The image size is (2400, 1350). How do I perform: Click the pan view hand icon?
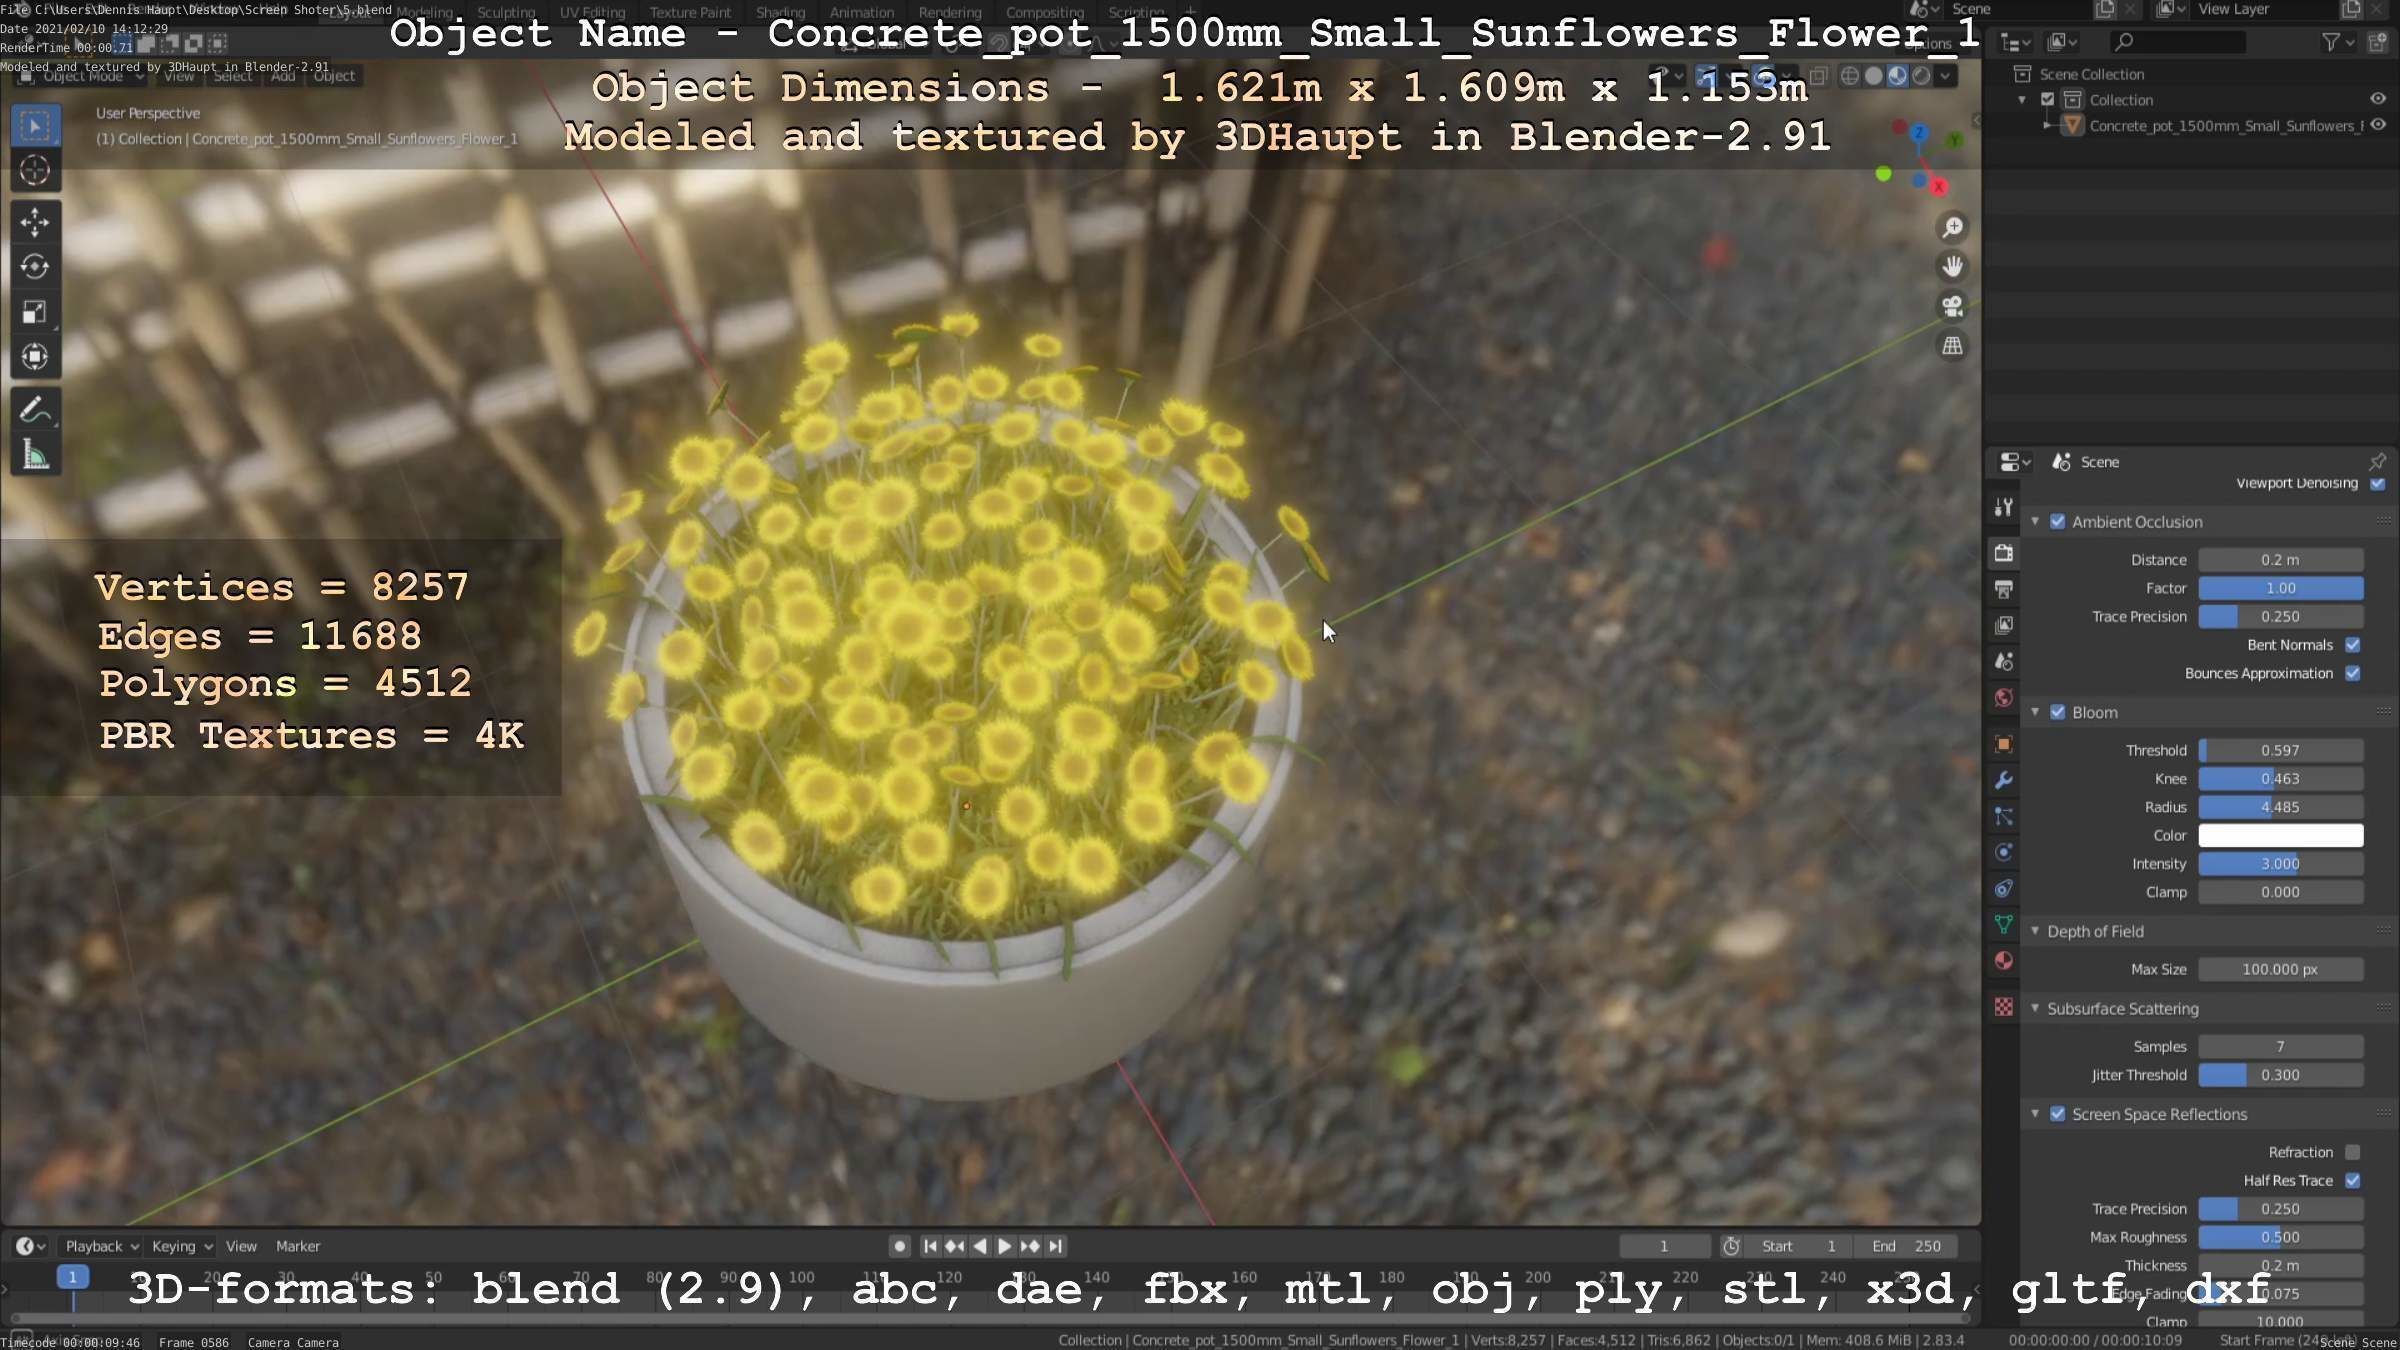click(1952, 267)
